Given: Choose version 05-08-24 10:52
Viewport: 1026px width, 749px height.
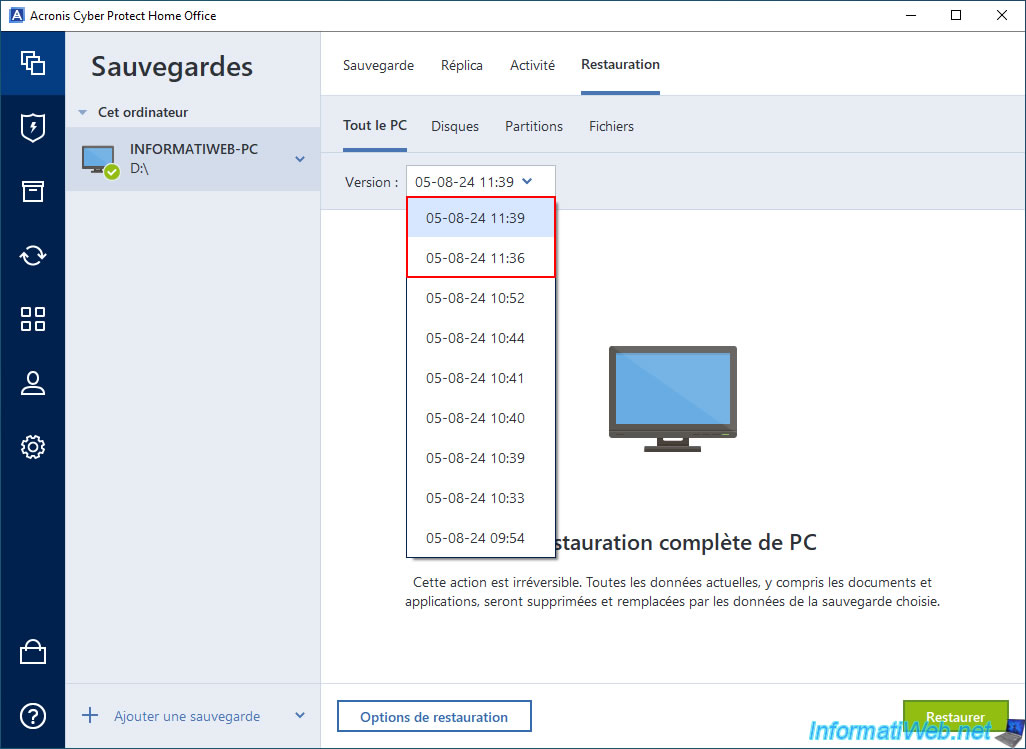Looking at the screenshot, I should [x=481, y=298].
